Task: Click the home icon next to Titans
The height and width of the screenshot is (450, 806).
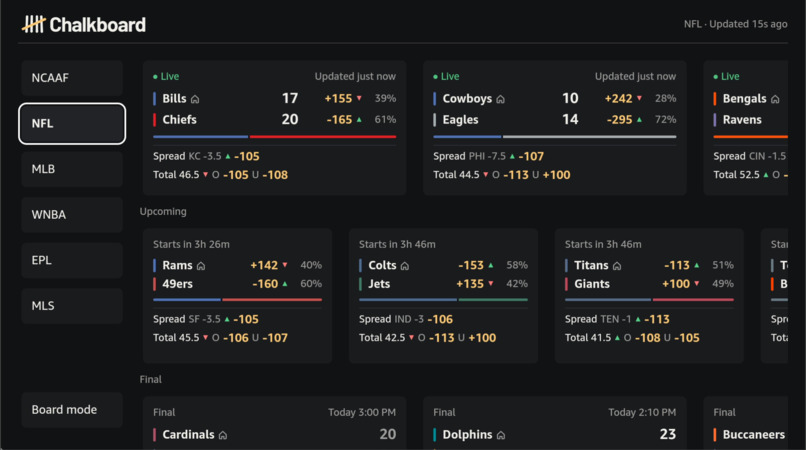Action: (617, 265)
